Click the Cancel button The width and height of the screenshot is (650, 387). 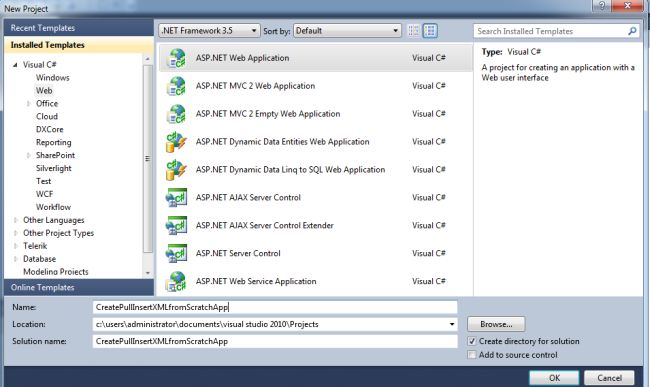coord(609,378)
